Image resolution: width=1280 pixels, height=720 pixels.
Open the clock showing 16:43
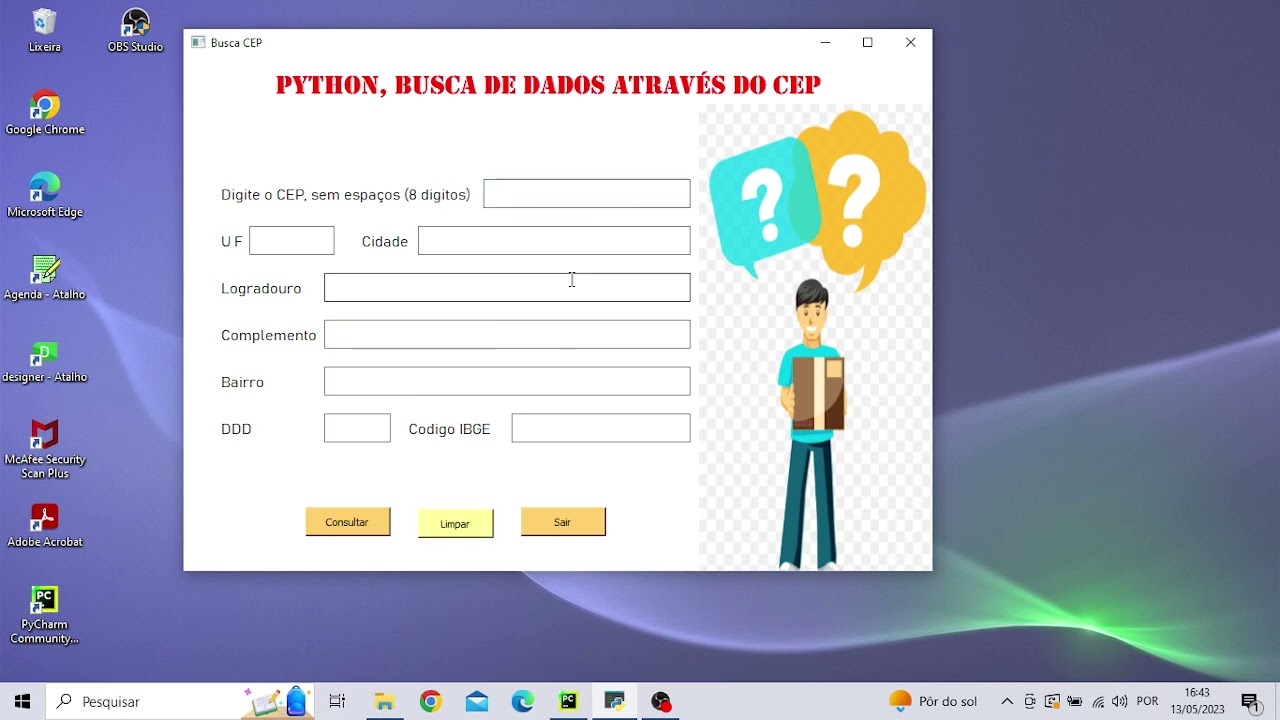pos(1197,701)
